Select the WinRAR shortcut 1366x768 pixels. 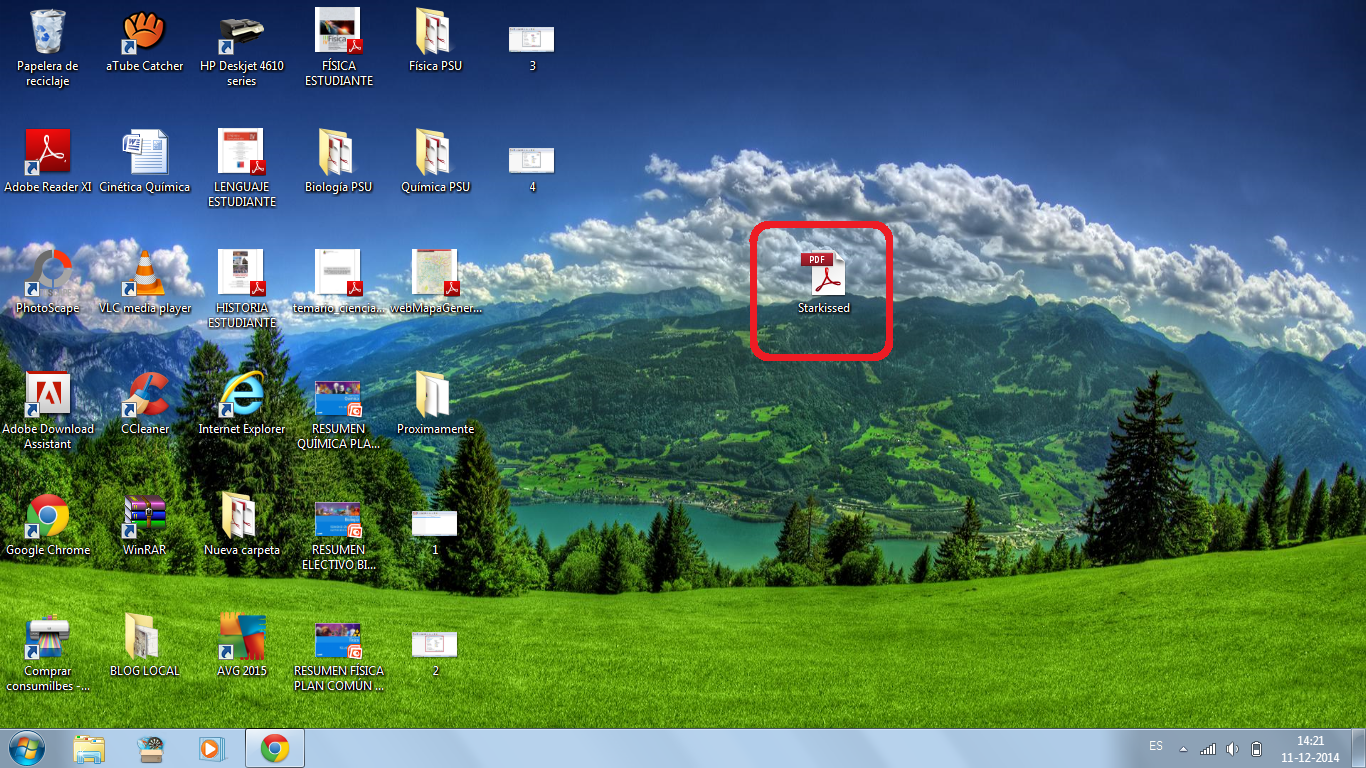[x=144, y=525]
